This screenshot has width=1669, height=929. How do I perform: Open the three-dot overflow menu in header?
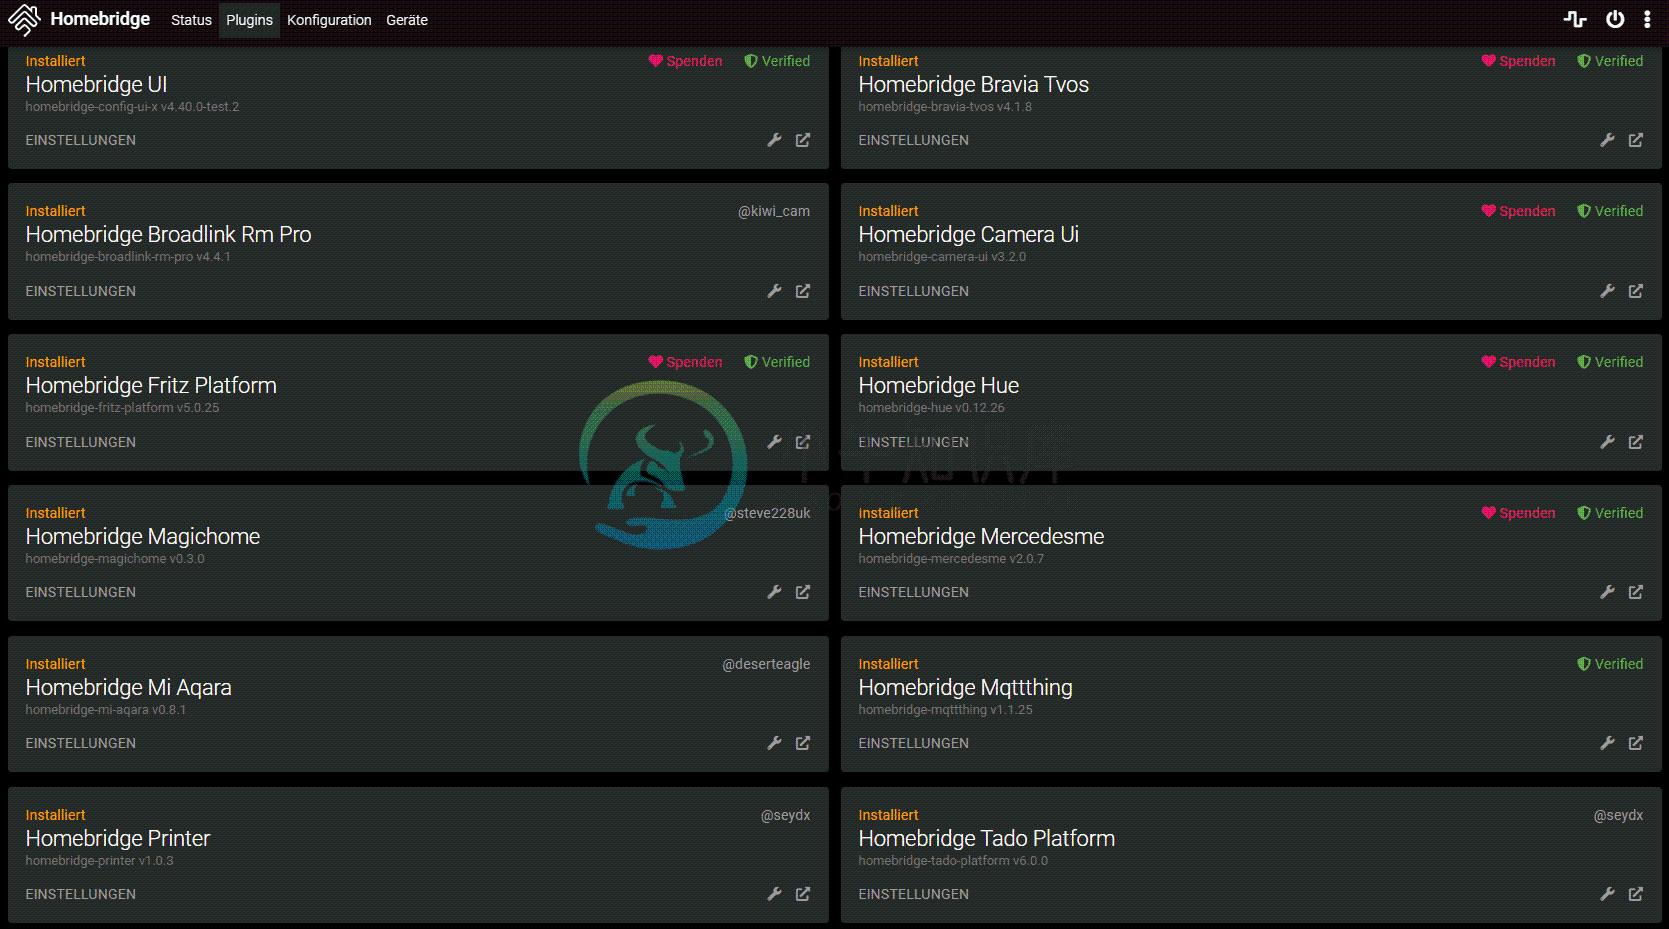[x=1647, y=19]
